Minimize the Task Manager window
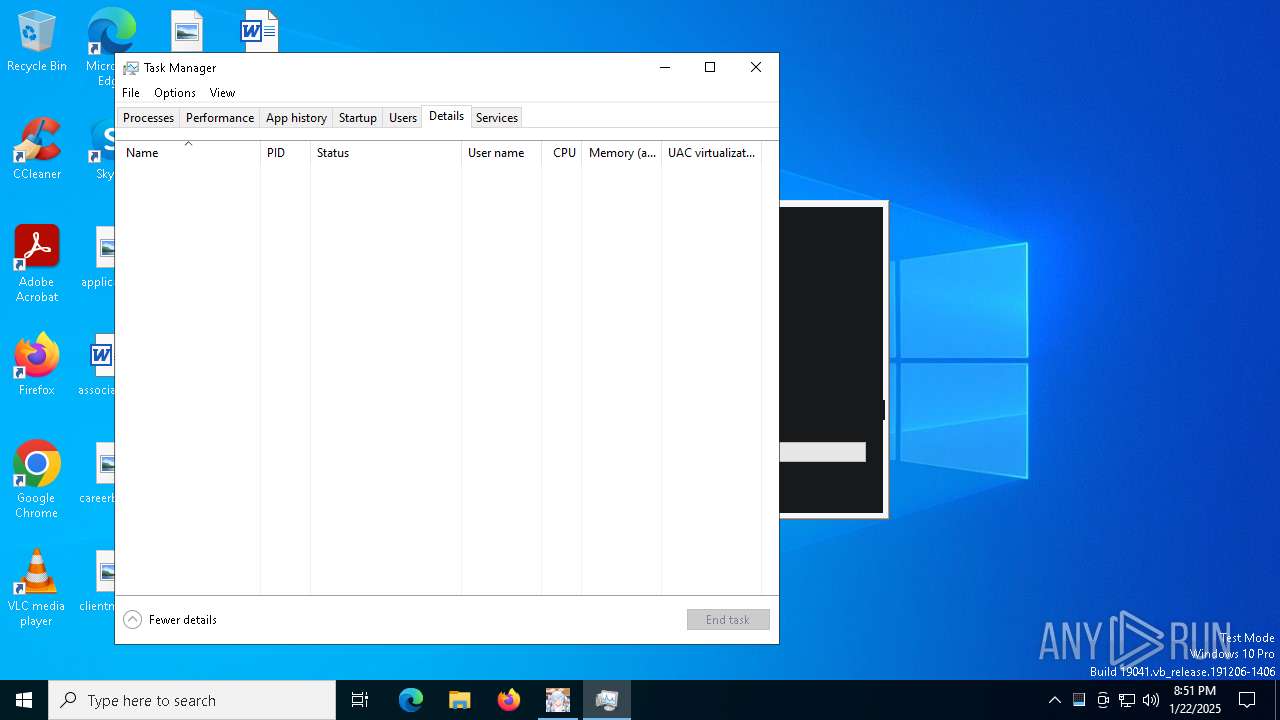 point(664,67)
